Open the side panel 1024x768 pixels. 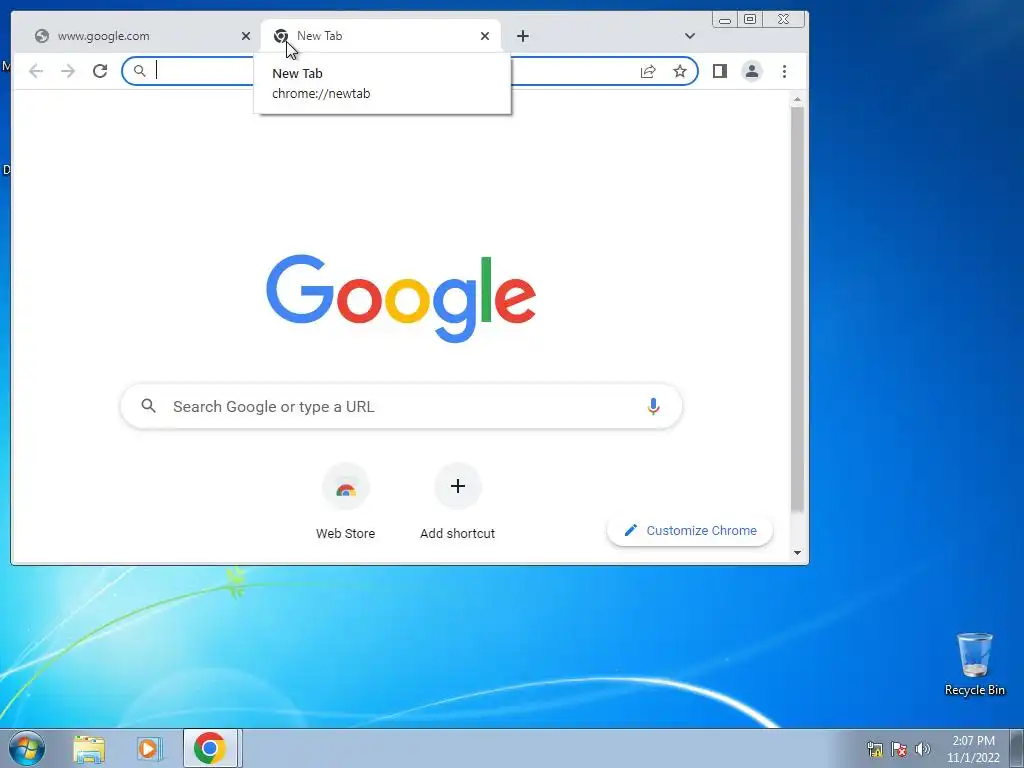tap(720, 71)
